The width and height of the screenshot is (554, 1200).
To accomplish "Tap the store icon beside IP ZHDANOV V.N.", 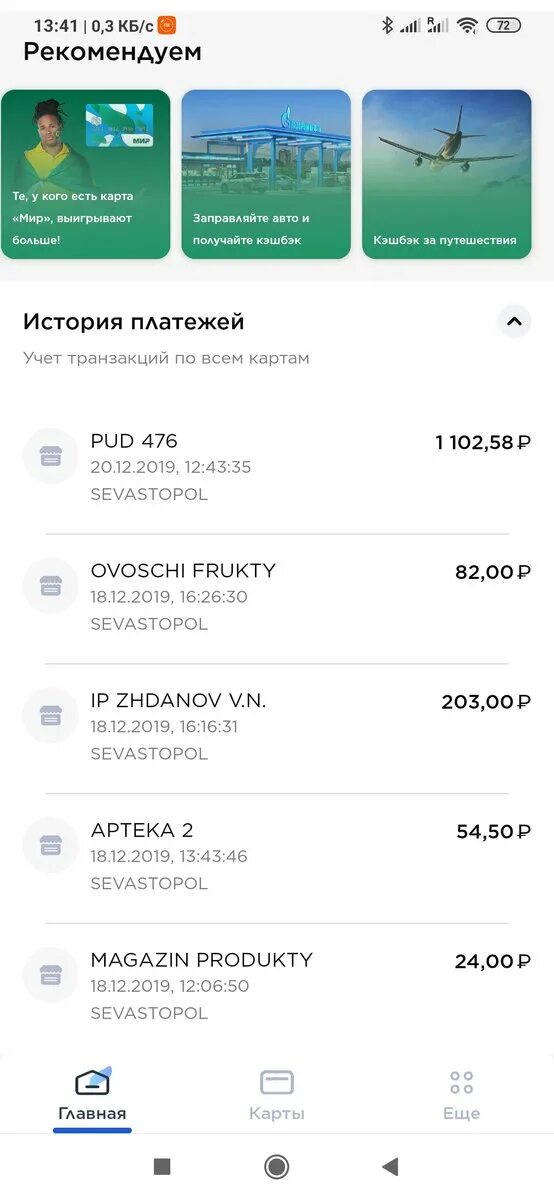I will pyautogui.click(x=50, y=716).
